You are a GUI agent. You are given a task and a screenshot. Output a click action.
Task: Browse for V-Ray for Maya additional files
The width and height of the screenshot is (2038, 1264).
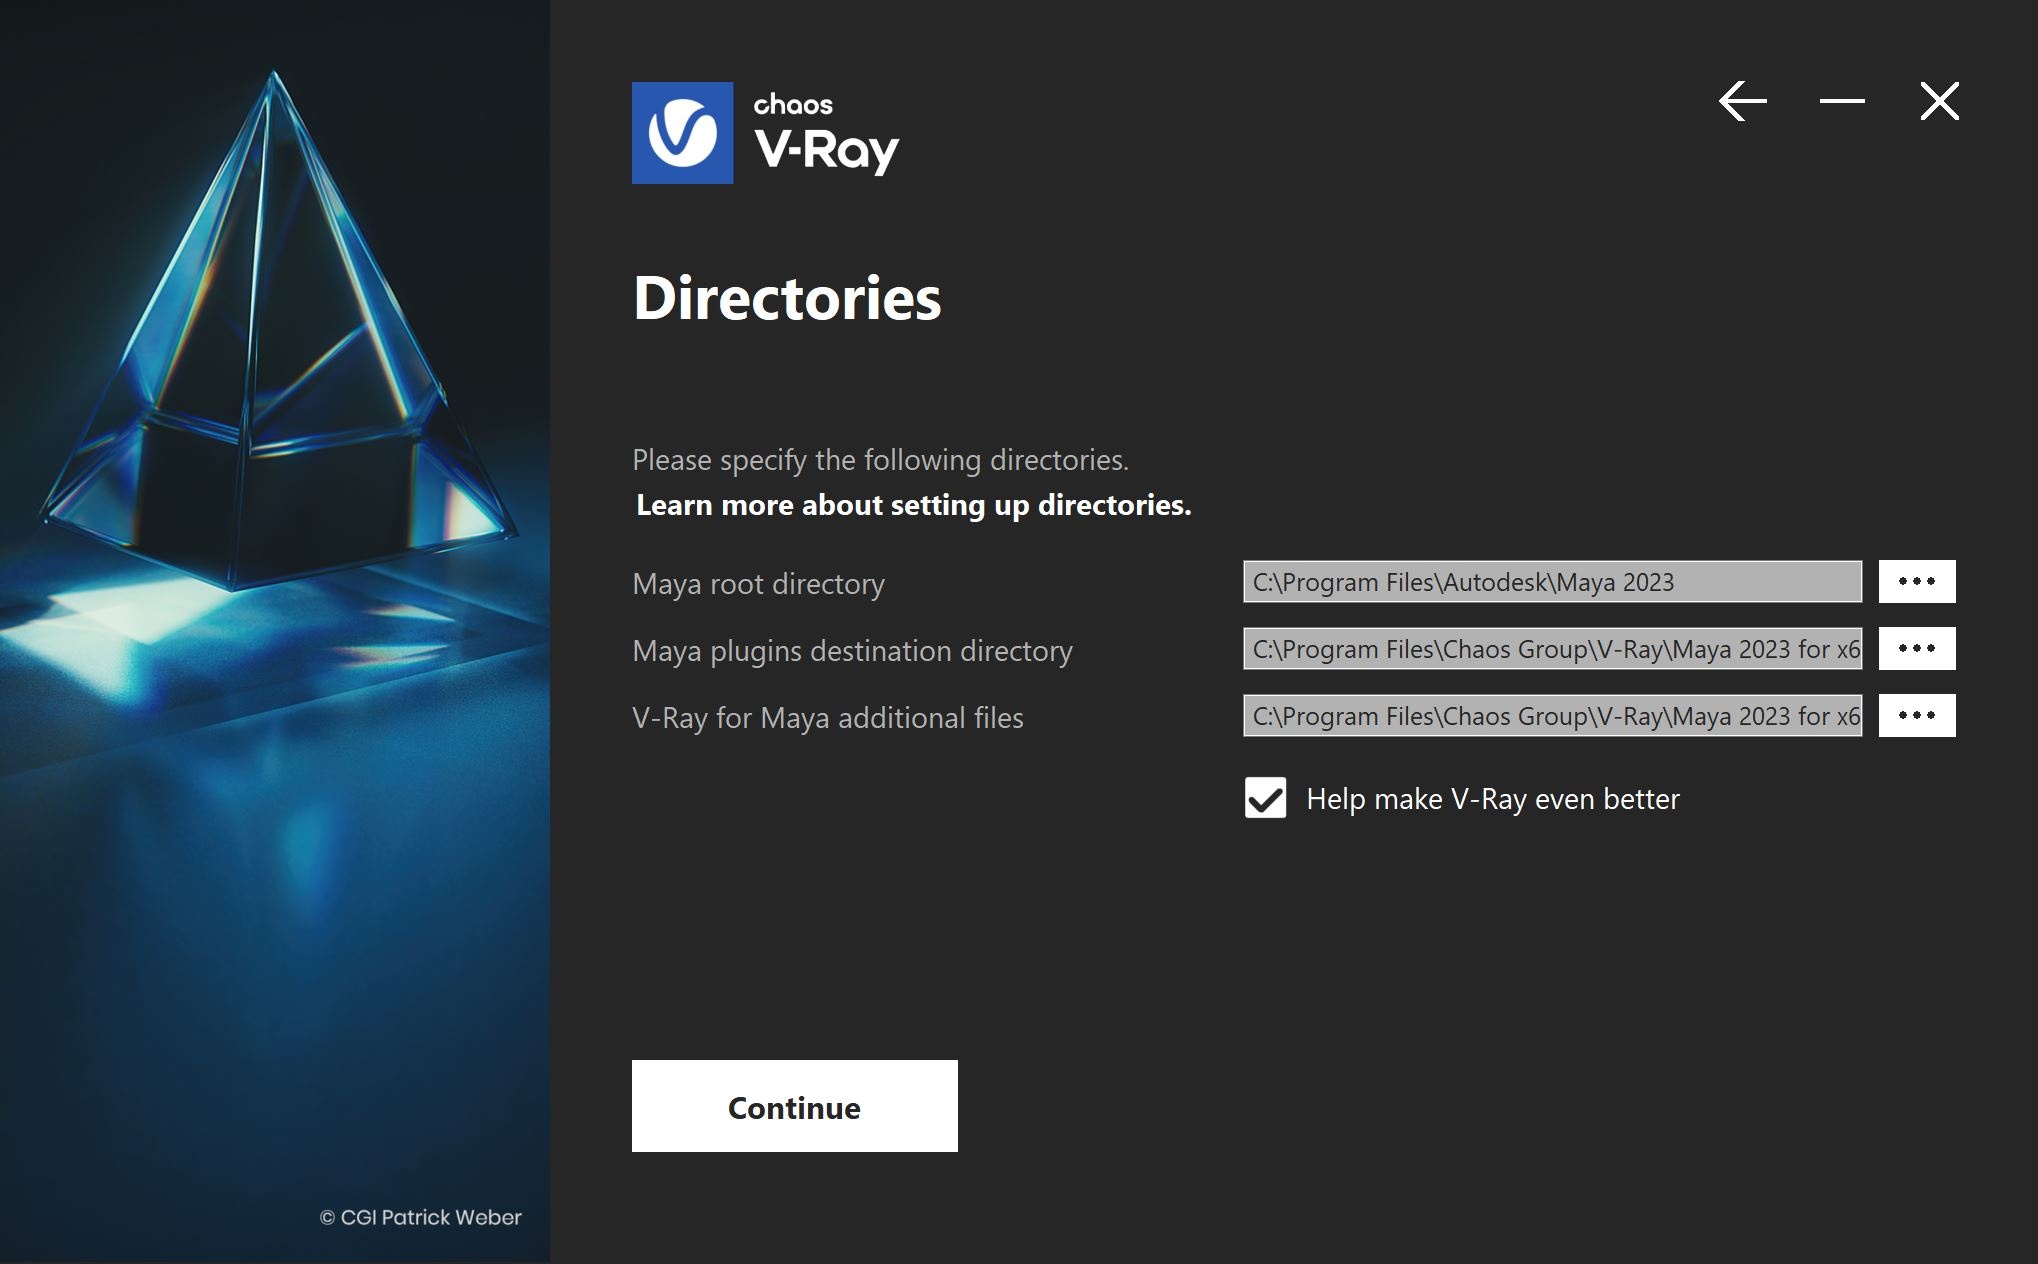pyautogui.click(x=1916, y=716)
